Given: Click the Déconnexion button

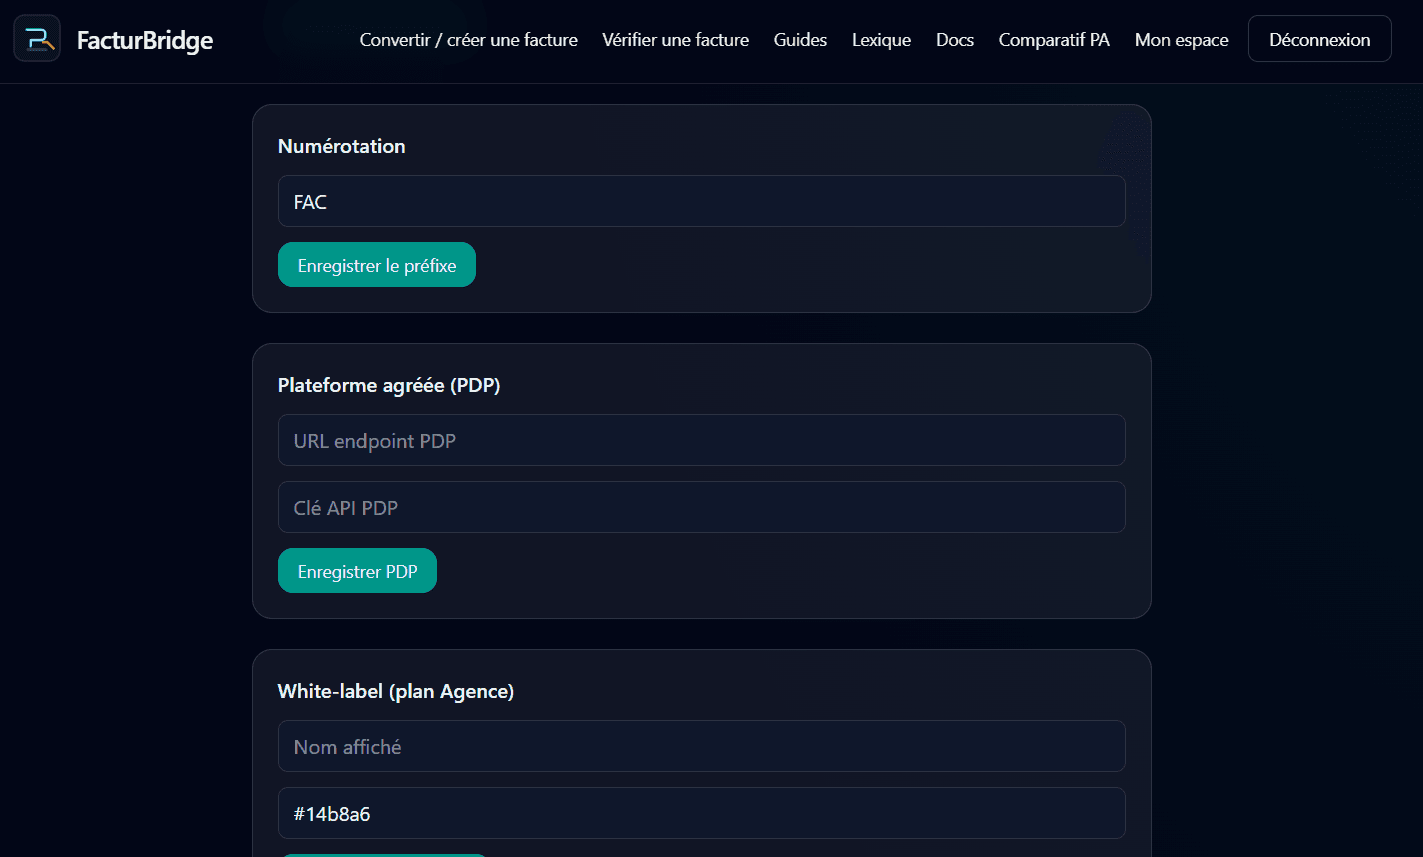Looking at the screenshot, I should [1320, 39].
